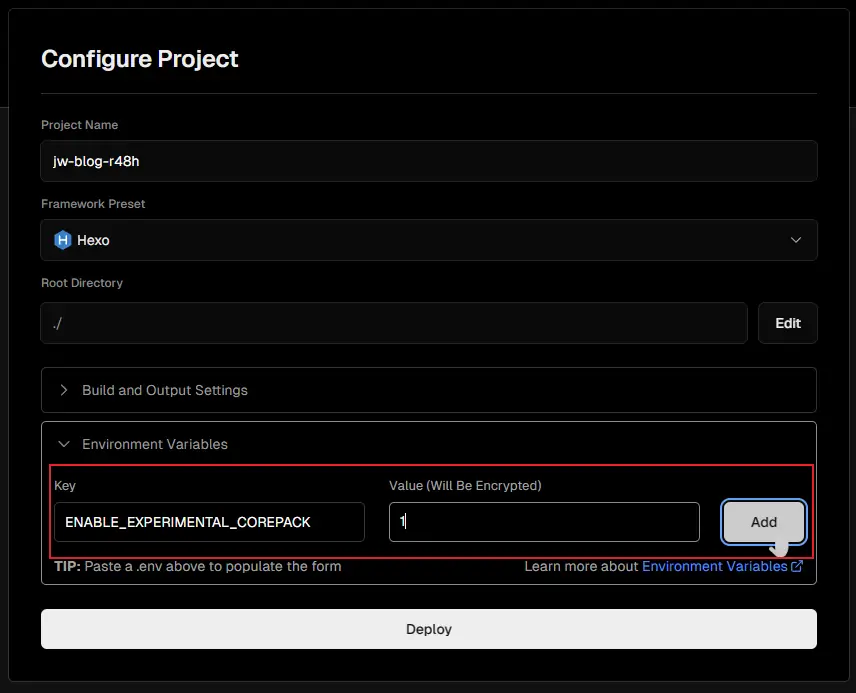Click the Build and Output Settings title
856x693 pixels.
165,390
